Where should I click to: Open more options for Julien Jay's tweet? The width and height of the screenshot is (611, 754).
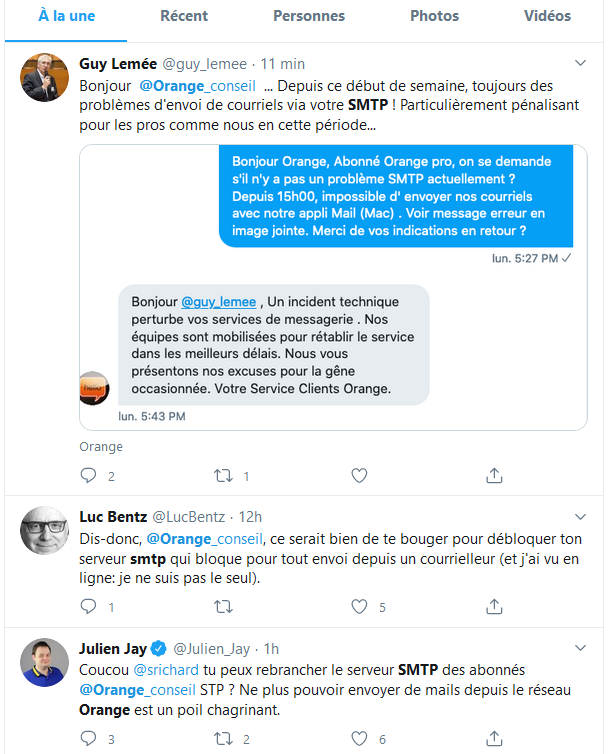point(581,648)
